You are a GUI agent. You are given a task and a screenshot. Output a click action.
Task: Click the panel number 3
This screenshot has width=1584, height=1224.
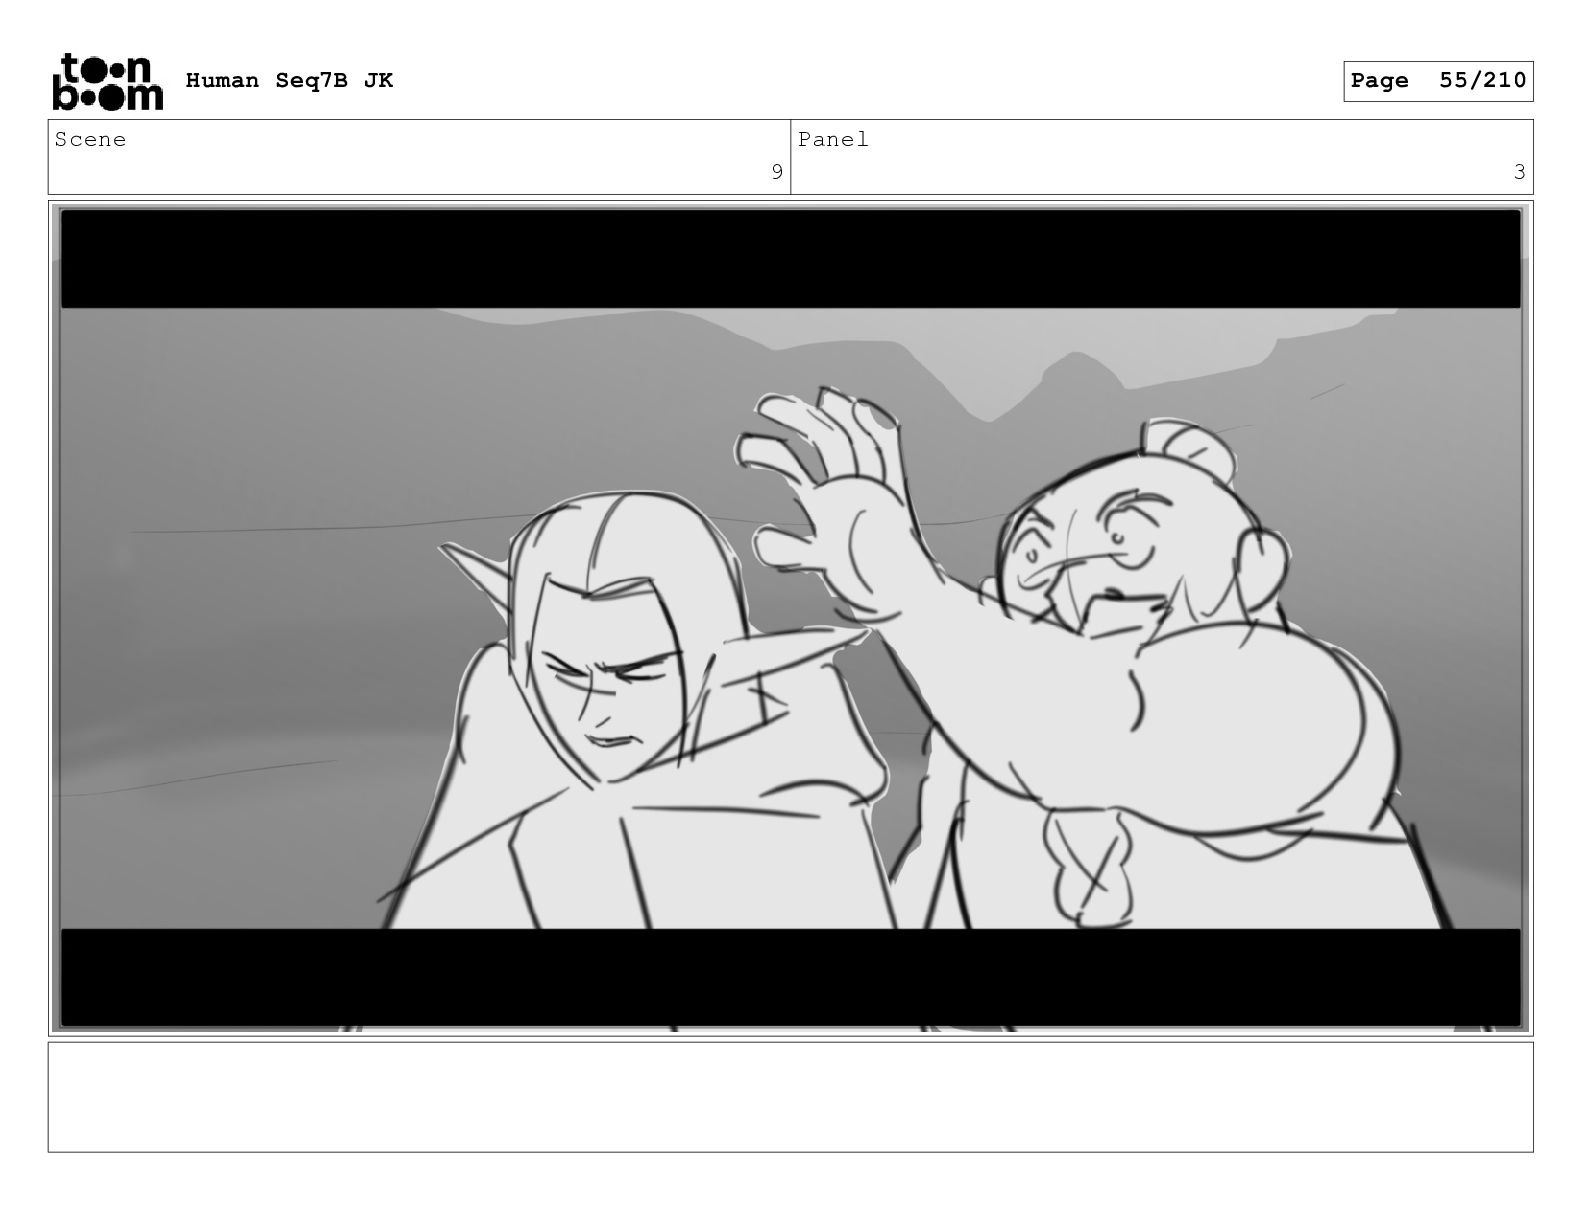coord(1519,173)
